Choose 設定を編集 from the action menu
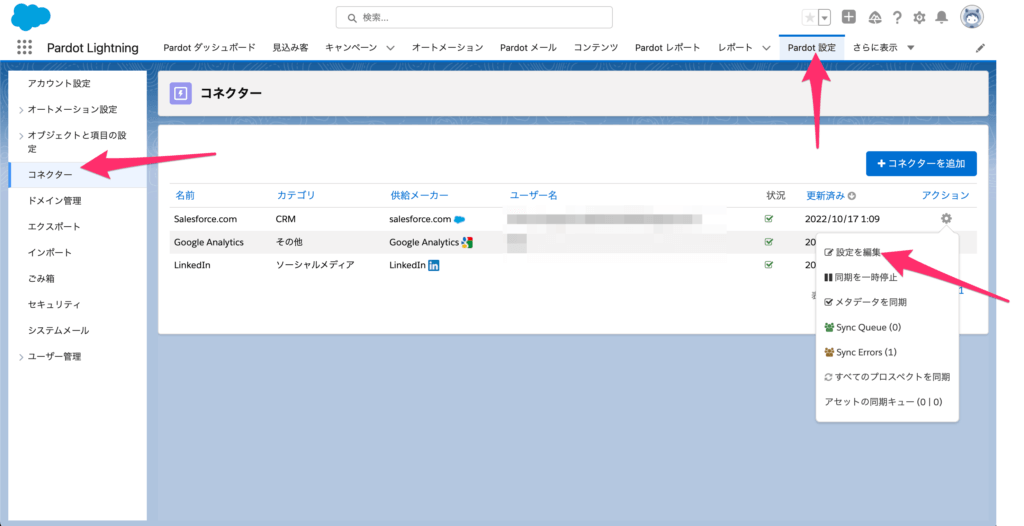 [853, 252]
